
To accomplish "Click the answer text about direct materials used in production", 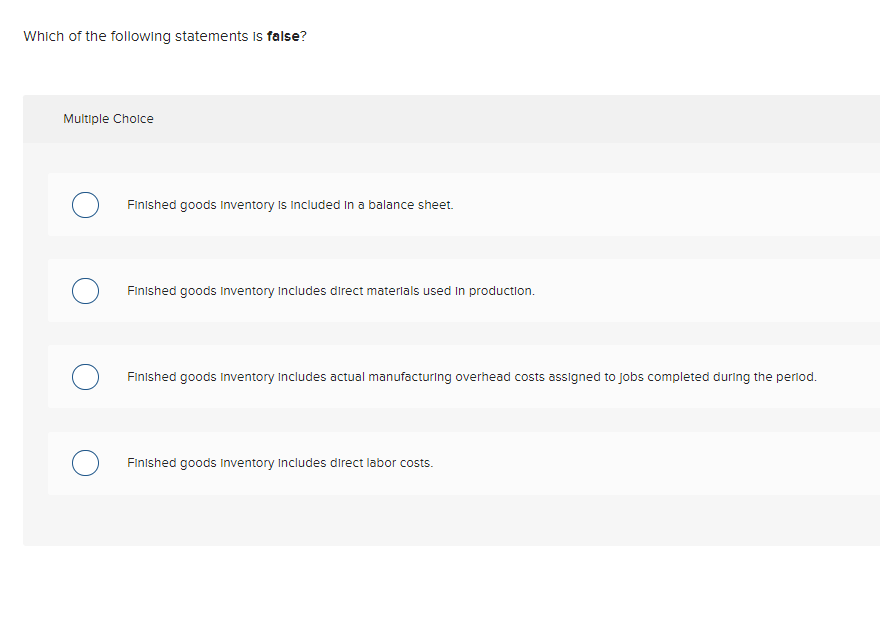I will click(330, 291).
